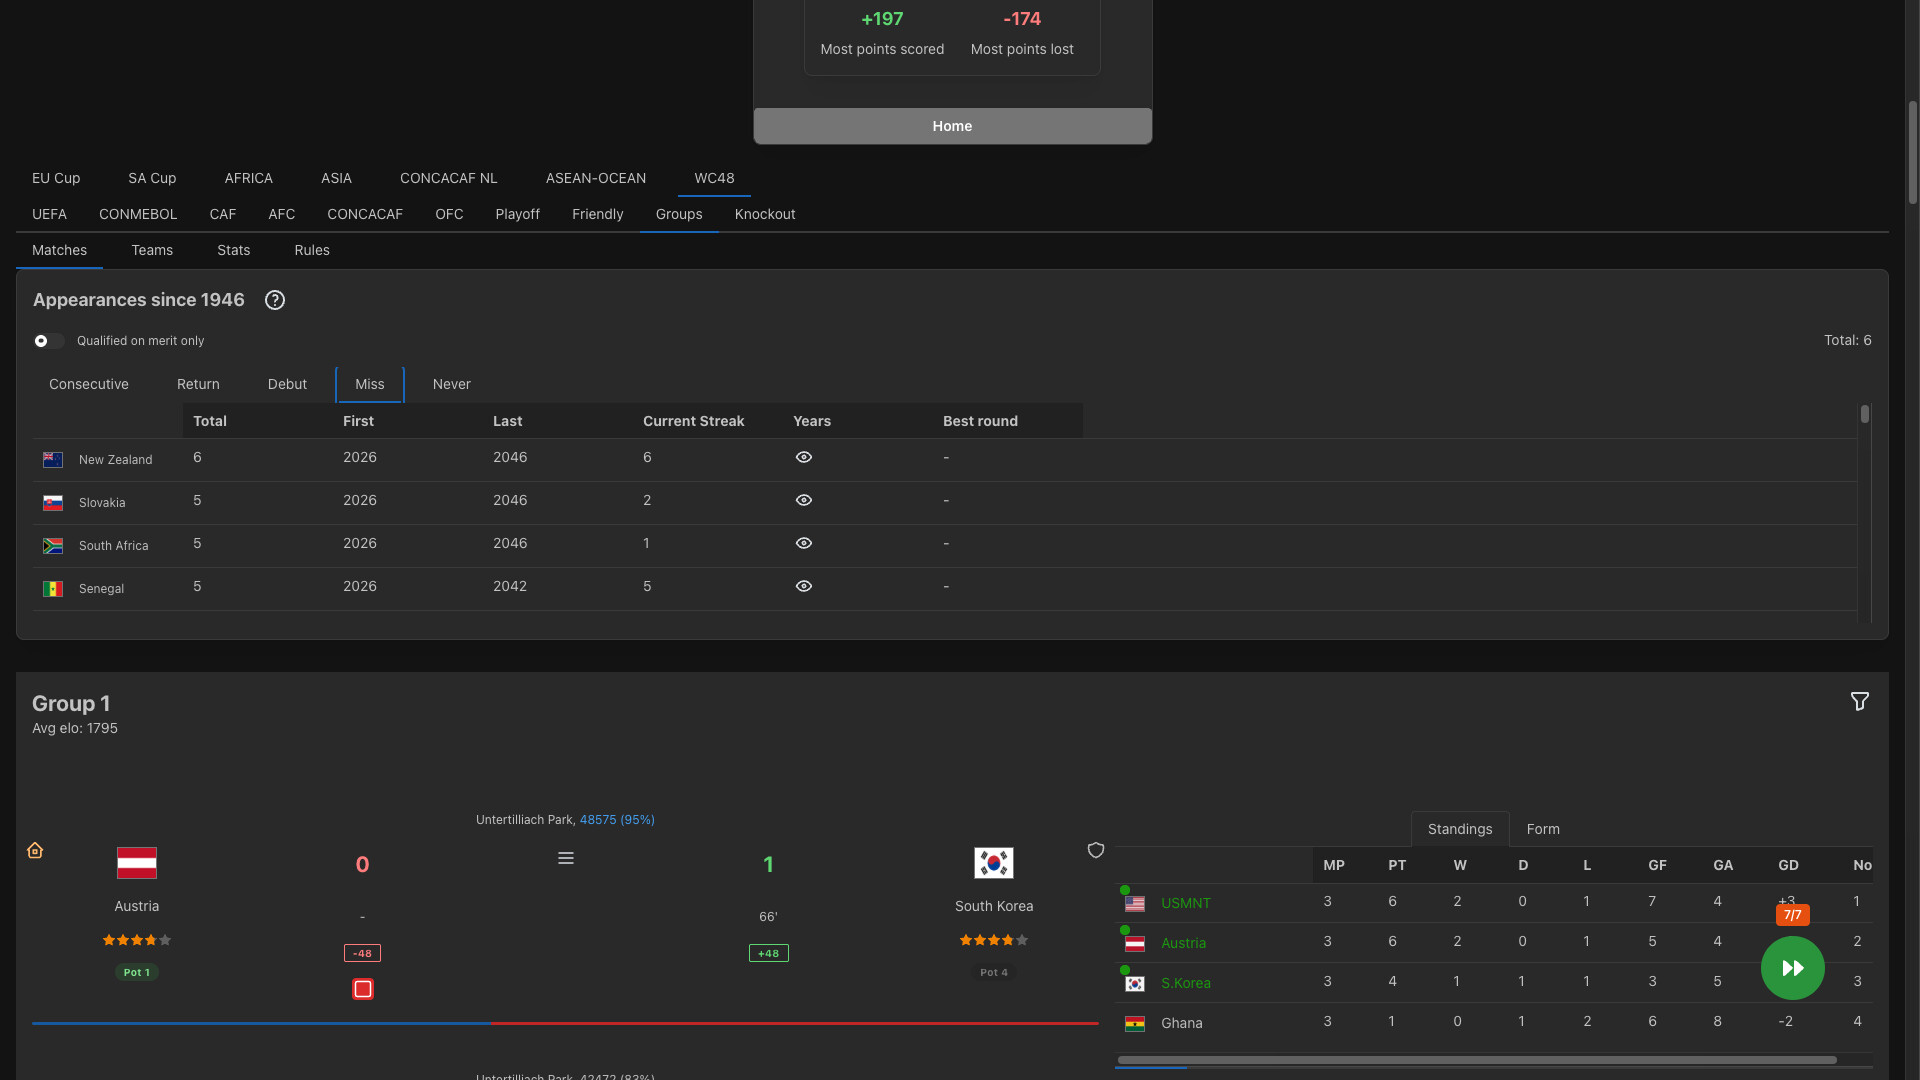Image resolution: width=1920 pixels, height=1080 pixels.
Task: Switch to the Form tab
Action: pyautogui.click(x=1543, y=828)
